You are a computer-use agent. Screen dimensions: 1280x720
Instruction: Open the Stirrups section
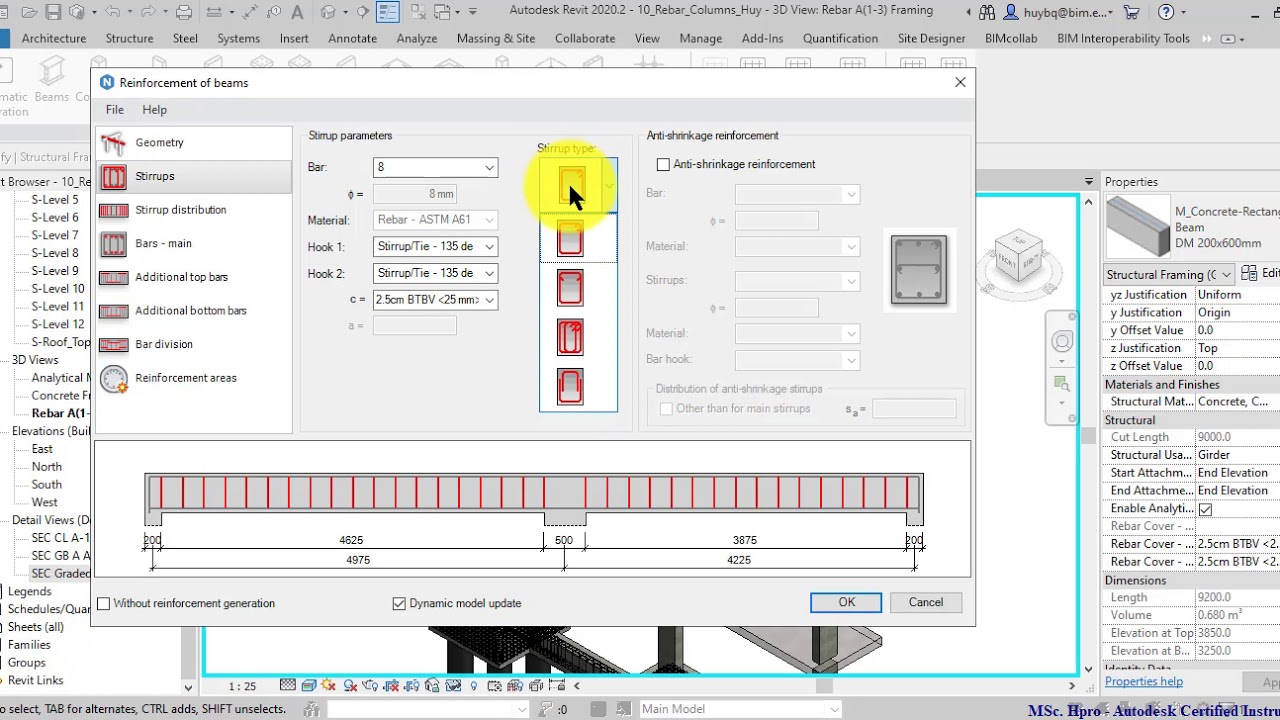click(x=195, y=176)
